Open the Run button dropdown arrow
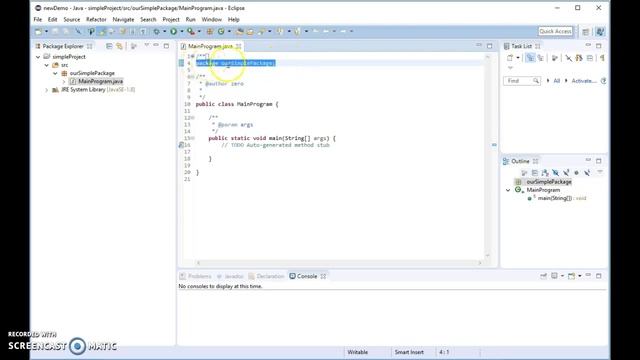The width and height of the screenshot is (640, 360). (x=181, y=31)
